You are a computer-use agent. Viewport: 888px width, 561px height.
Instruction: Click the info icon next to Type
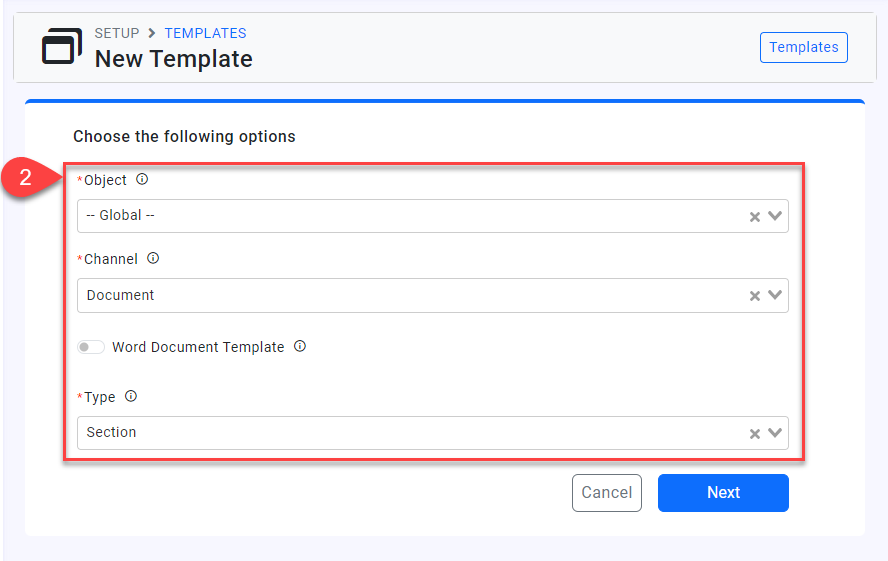pos(131,397)
